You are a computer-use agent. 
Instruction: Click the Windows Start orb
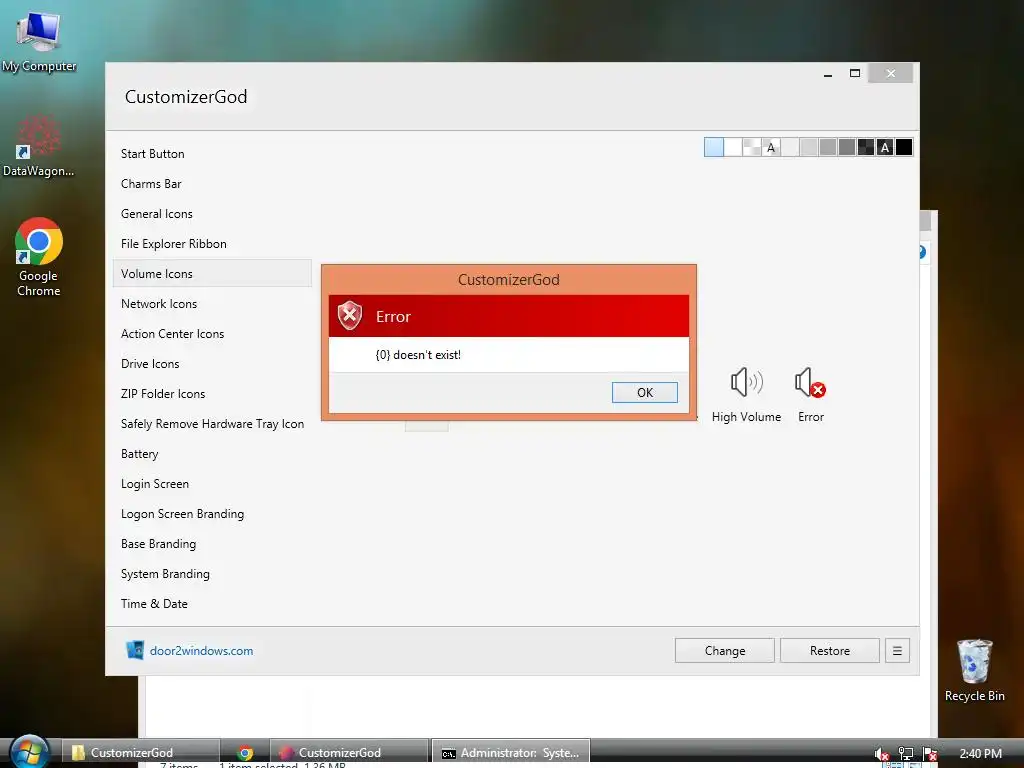[29, 752]
